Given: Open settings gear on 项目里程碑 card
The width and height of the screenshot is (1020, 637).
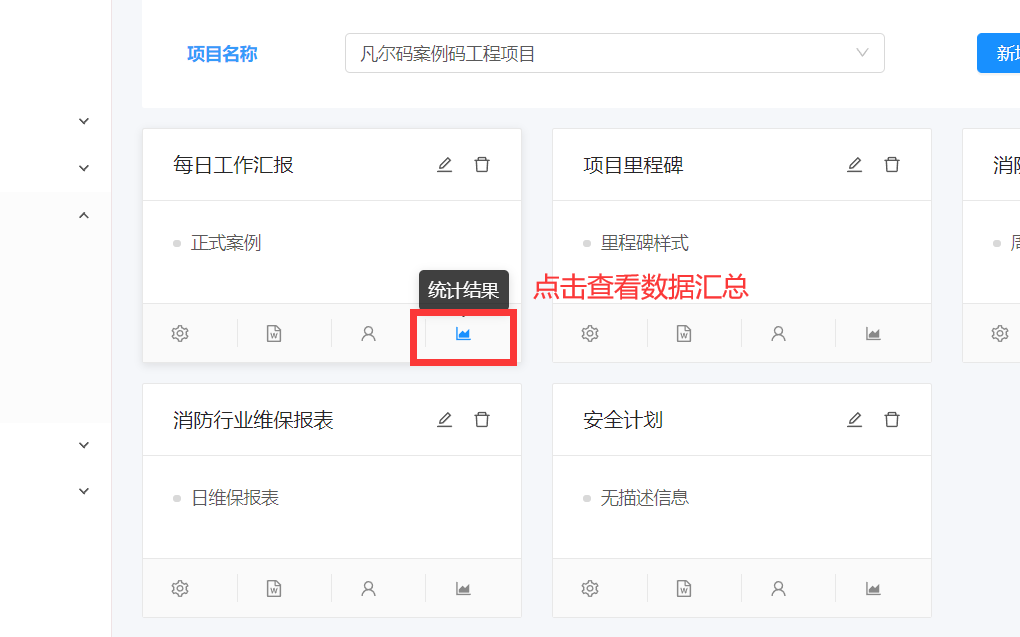Looking at the screenshot, I should pos(590,334).
